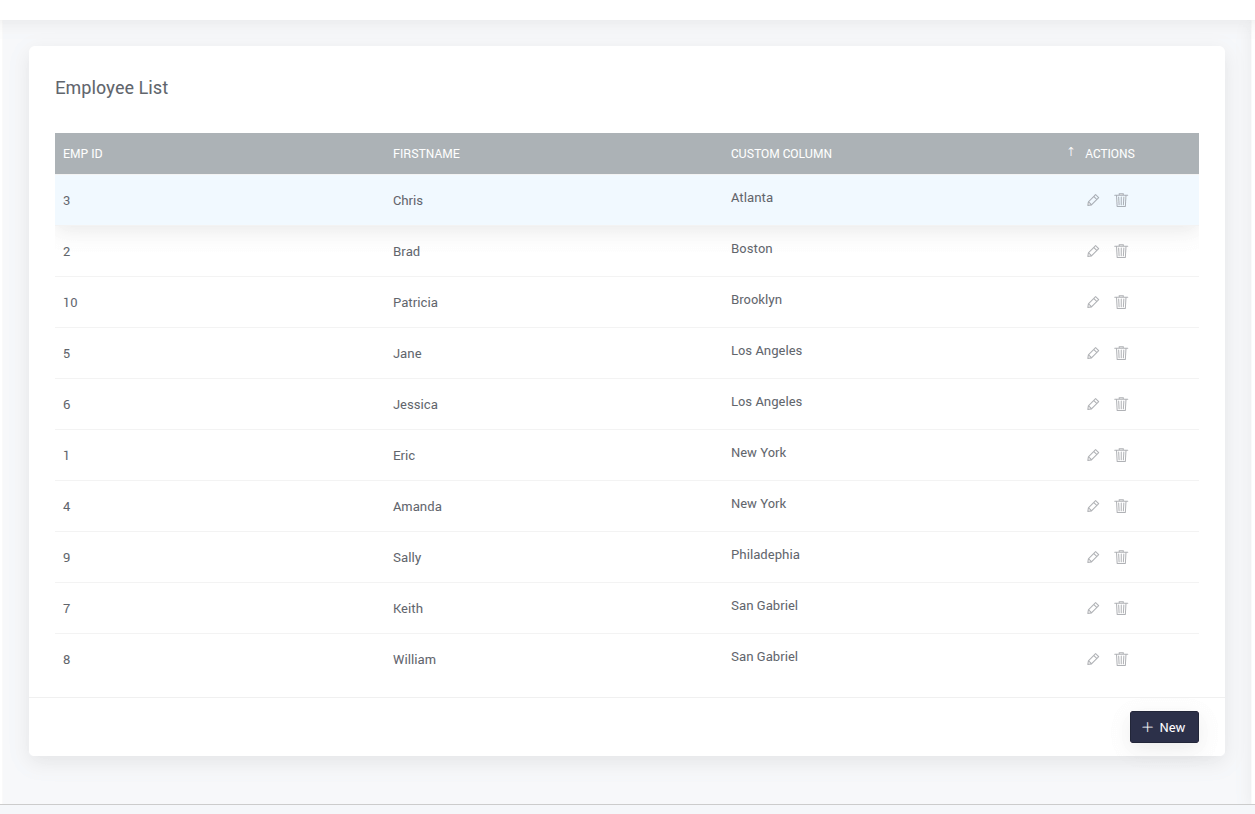Edit Eric's employee entry
Viewport: 1255px width, 814px height.
click(x=1093, y=455)
